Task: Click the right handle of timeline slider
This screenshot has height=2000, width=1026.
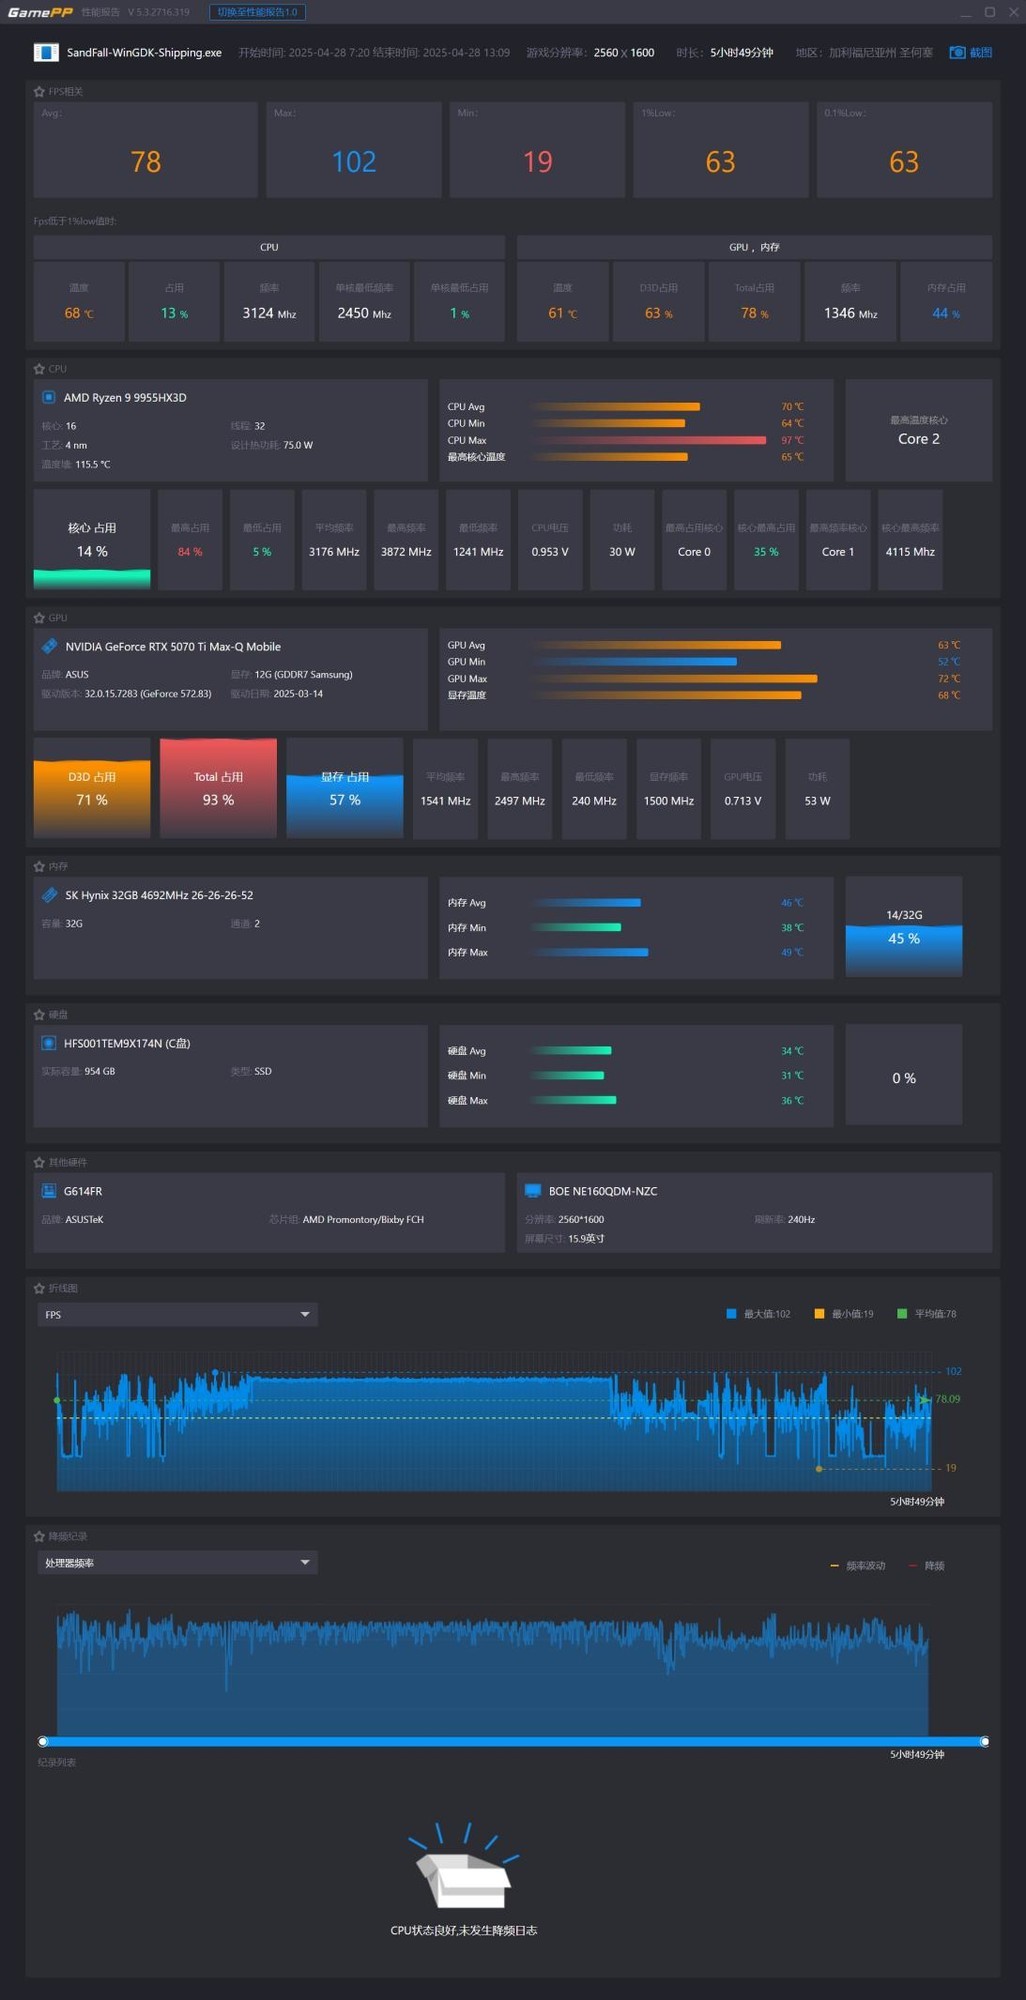Action: point(985,1742)
